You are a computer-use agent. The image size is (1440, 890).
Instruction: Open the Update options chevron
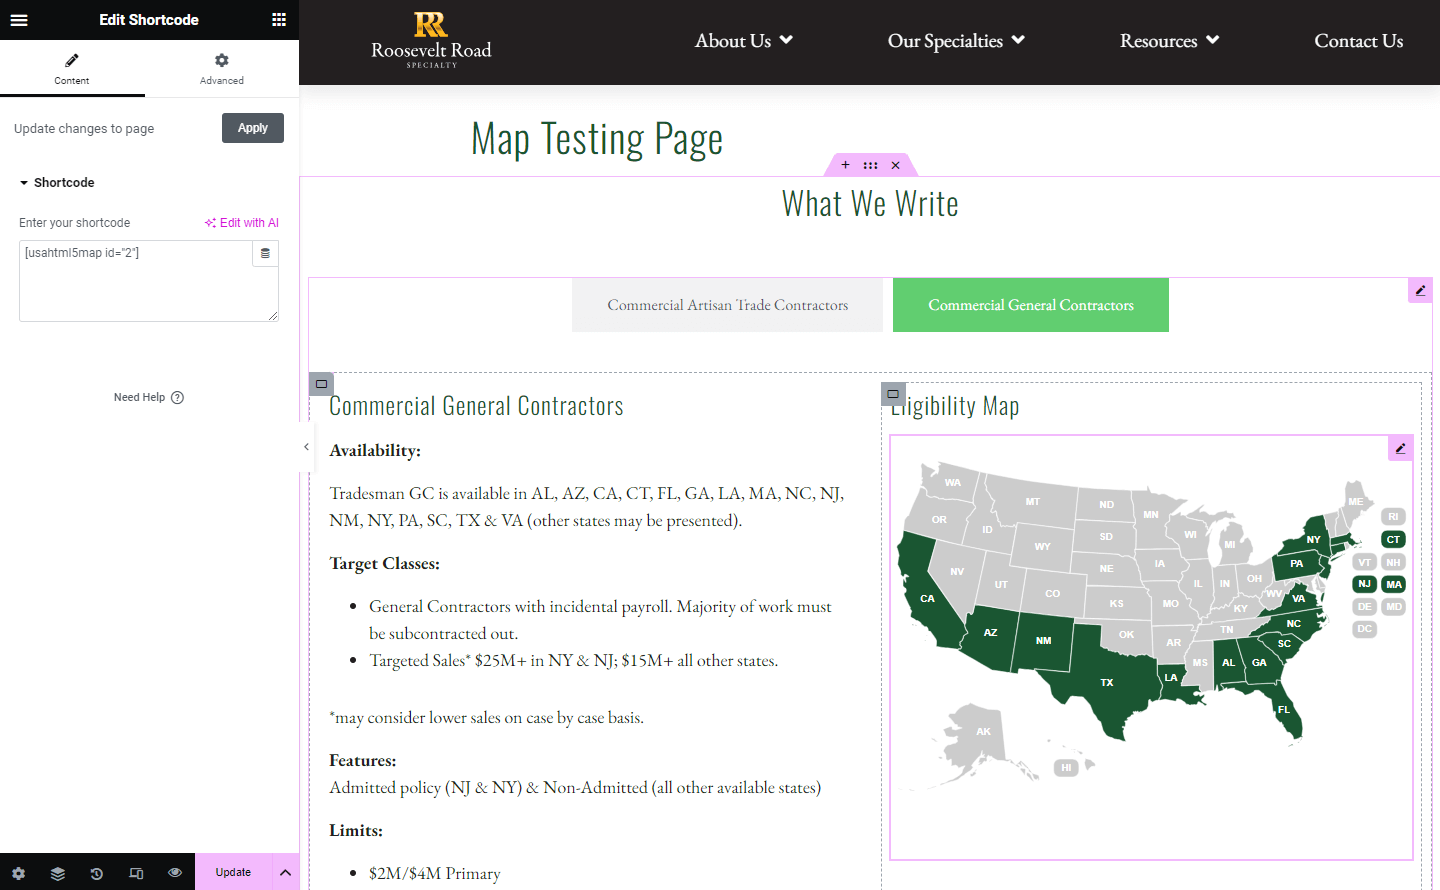(x=284, y=872)
